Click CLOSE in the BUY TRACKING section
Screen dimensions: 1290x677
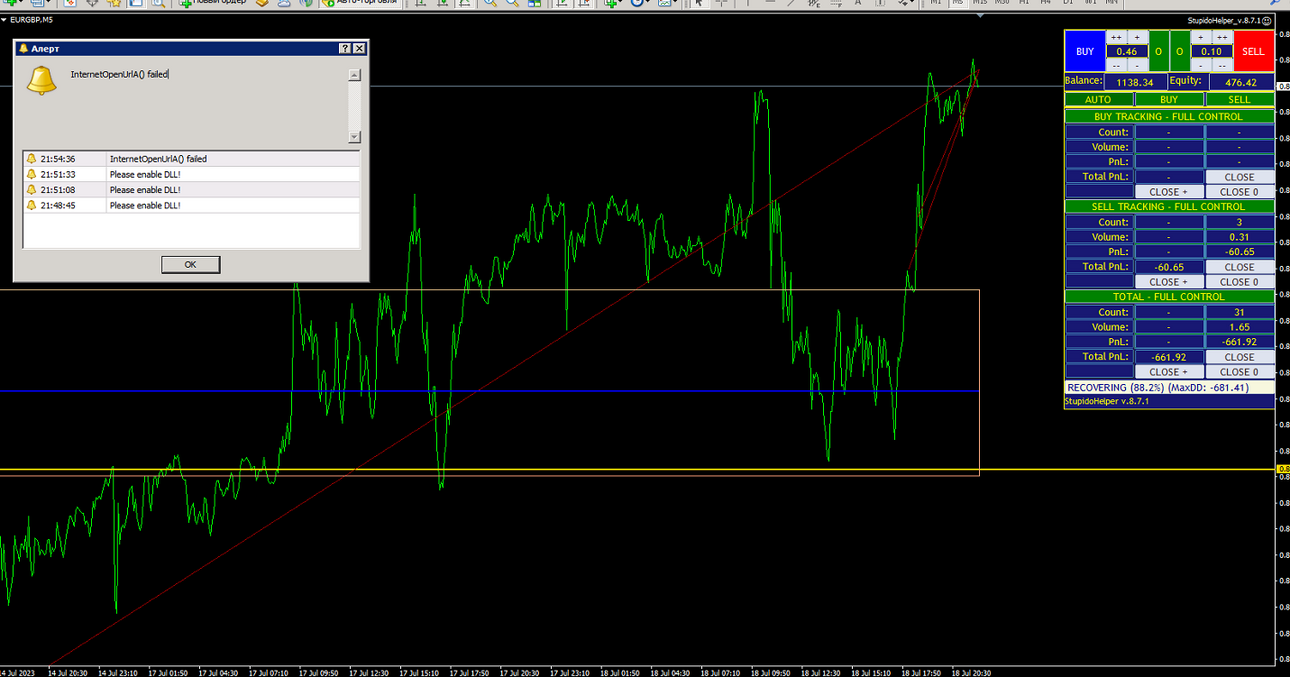[1240, 177]
